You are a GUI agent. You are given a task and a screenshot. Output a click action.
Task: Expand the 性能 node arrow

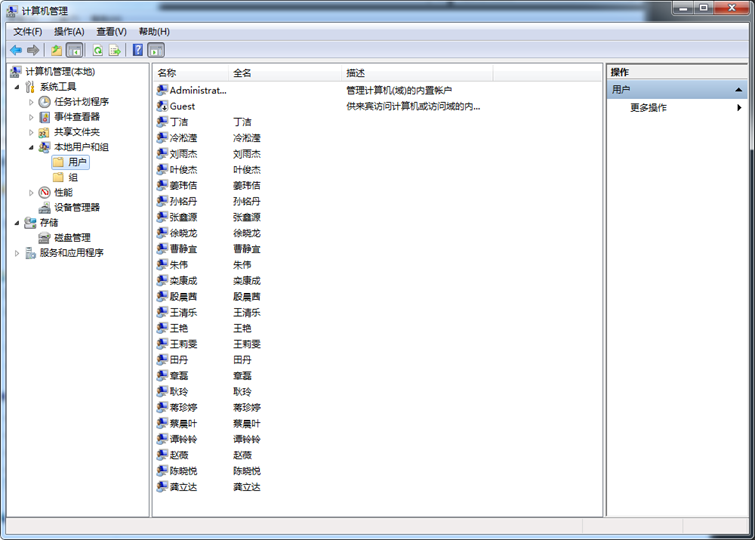[x=31, y=193]
